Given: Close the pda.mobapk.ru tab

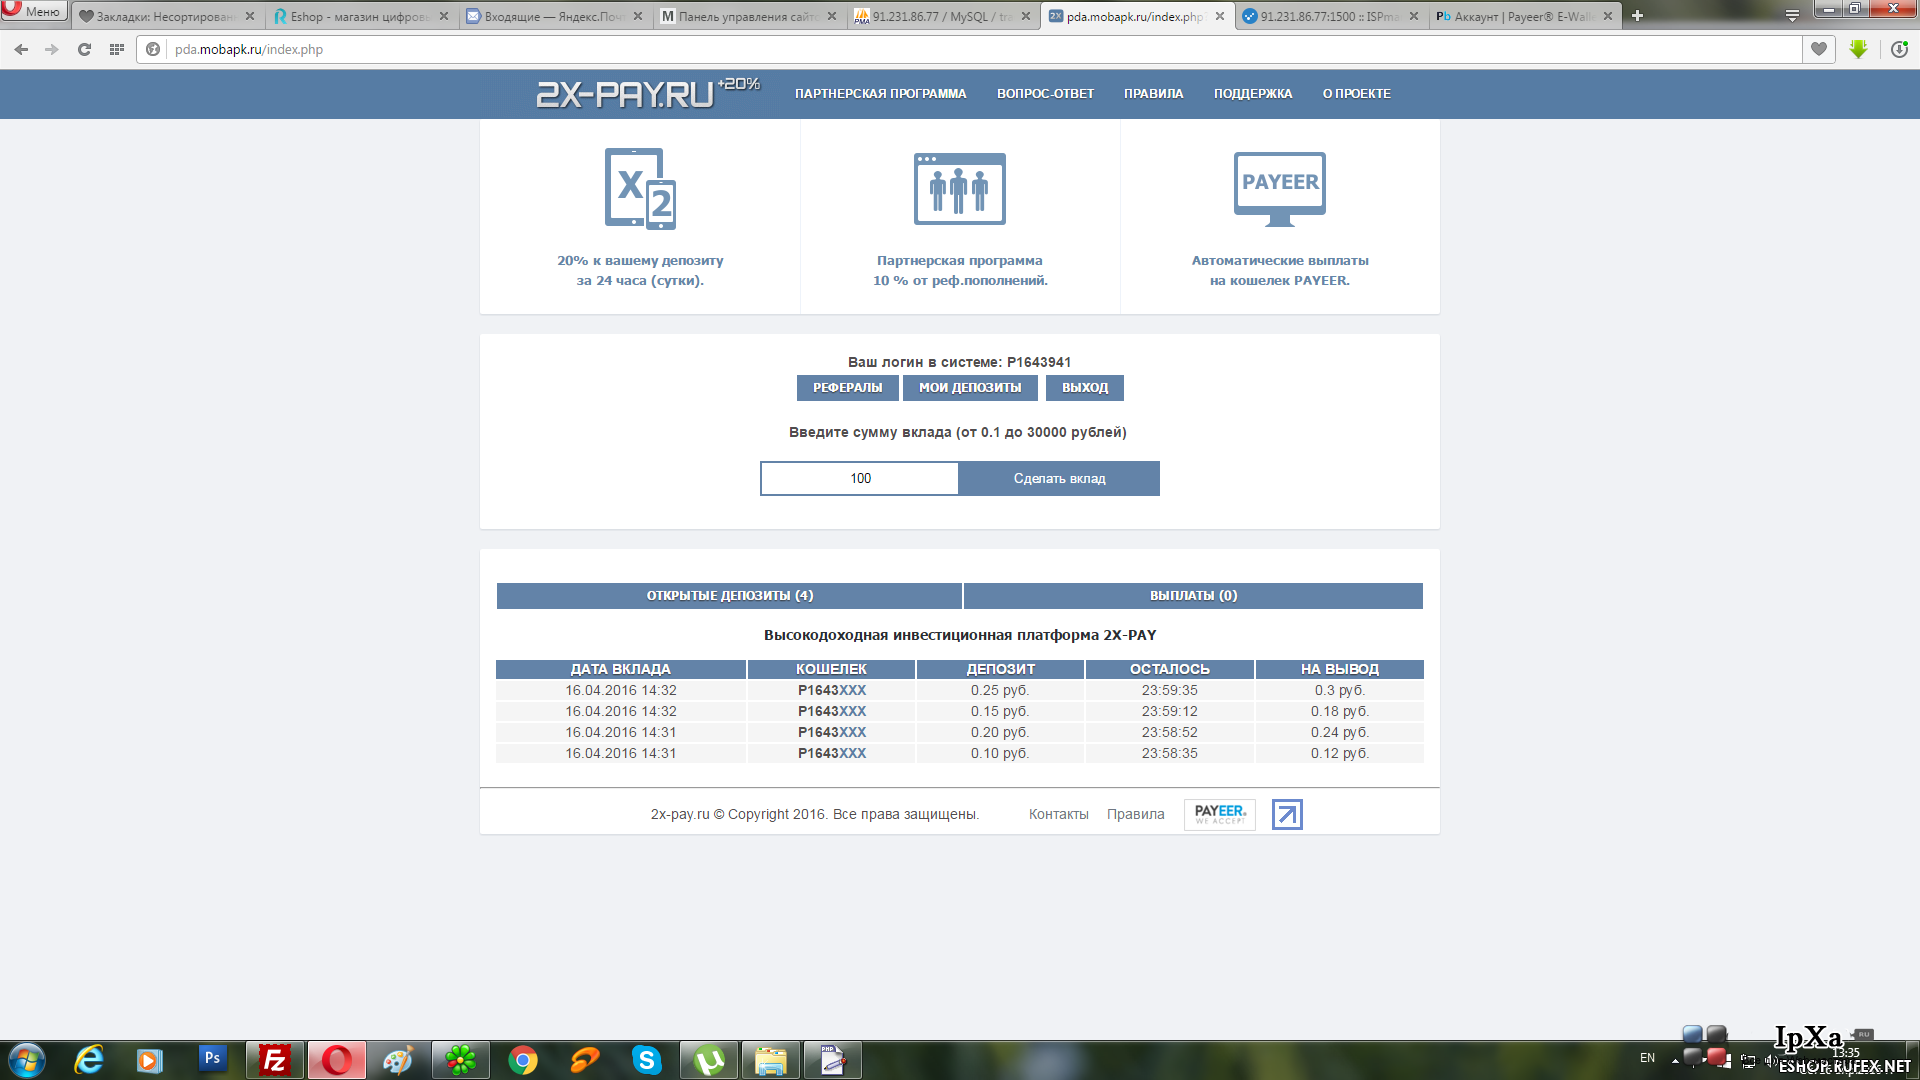Looking at the screenshot, I should click(1220, 16).
